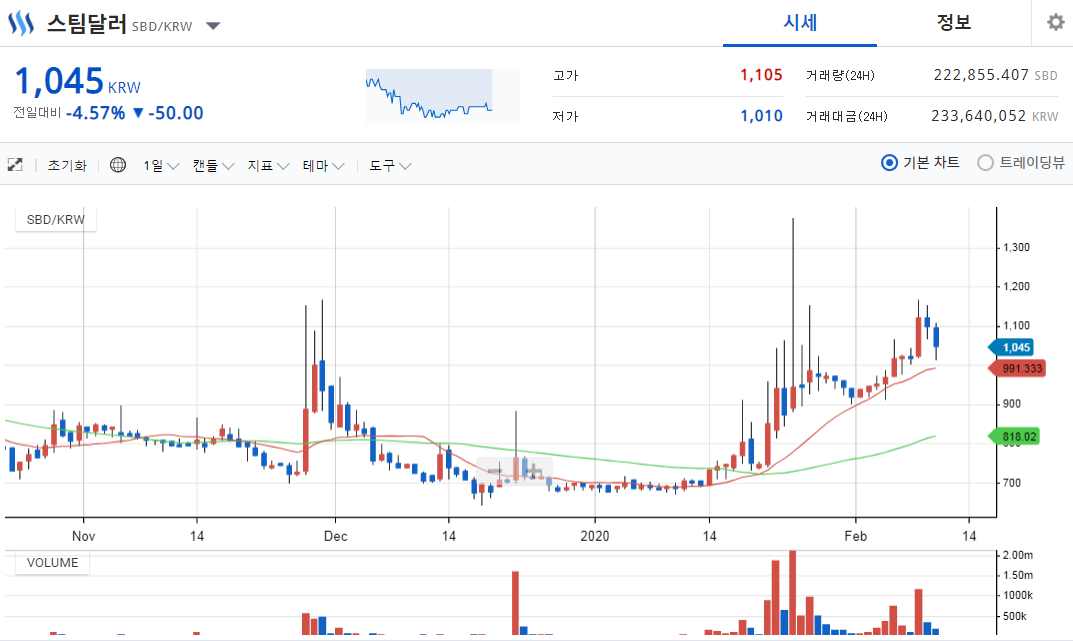Open the SBD/KRW market selector arrow
Screen dimensions: 1073x641
[214, 27]
